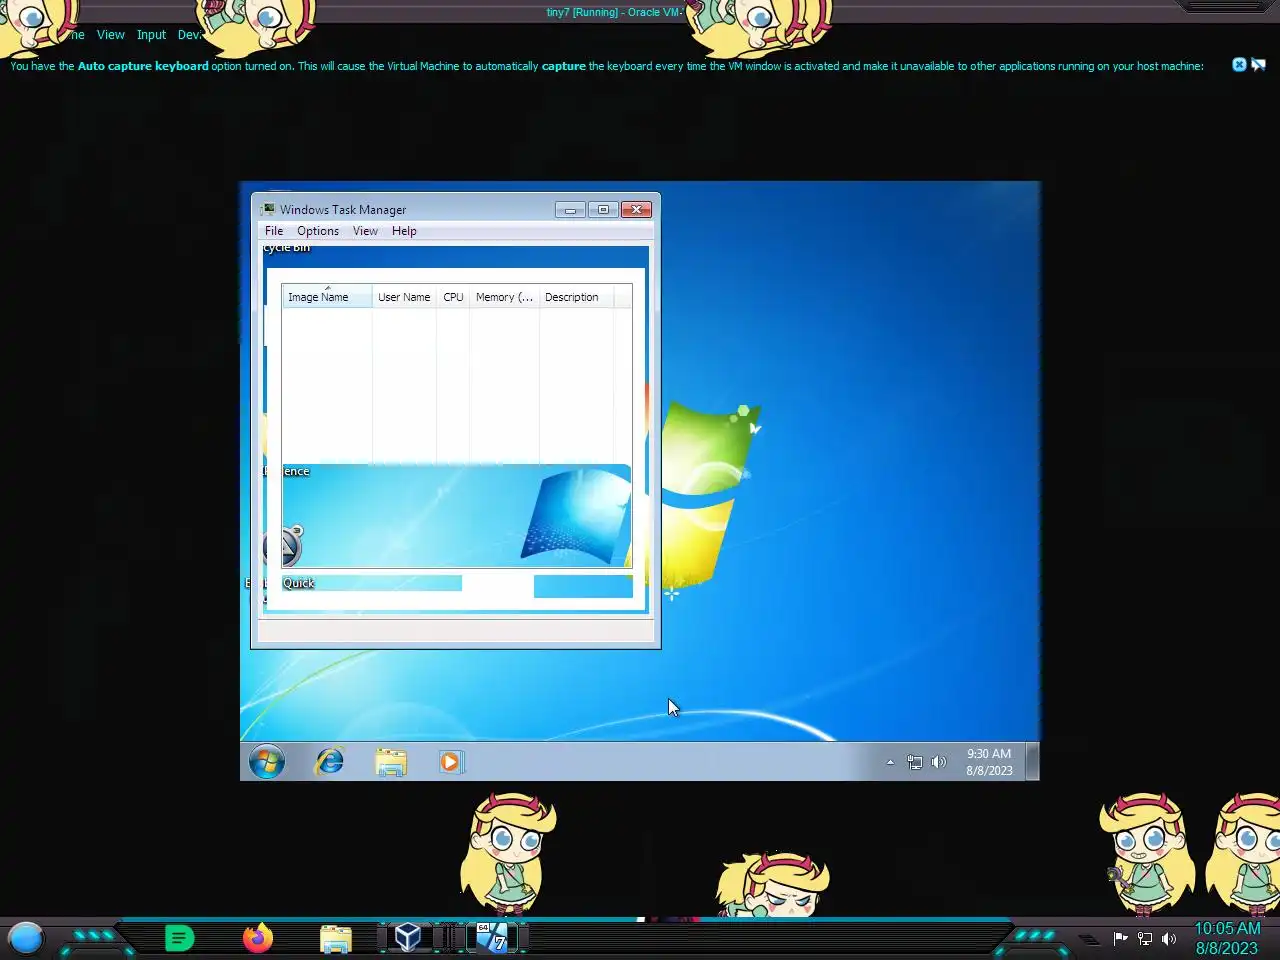
Task: Open Task Manager's View menu
Action: coord(365,231)
